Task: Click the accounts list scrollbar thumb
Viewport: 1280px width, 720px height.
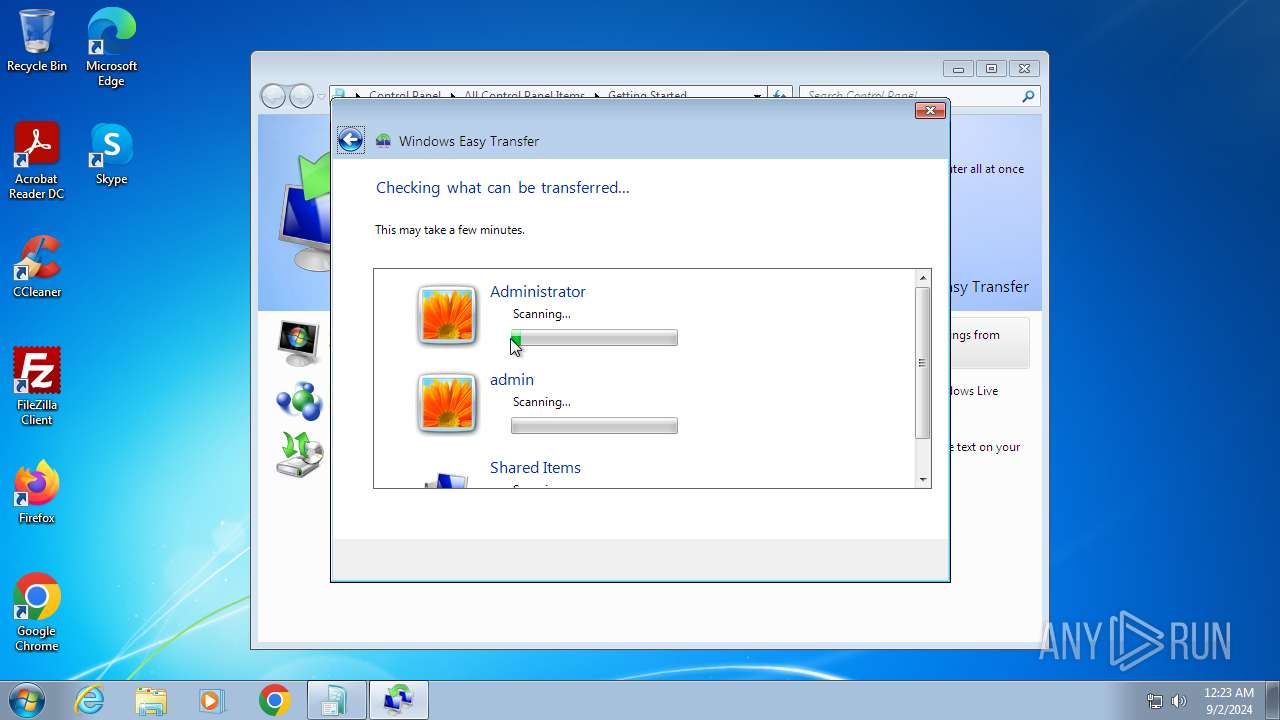Action: pyautogui.click(x=923, y=363)
